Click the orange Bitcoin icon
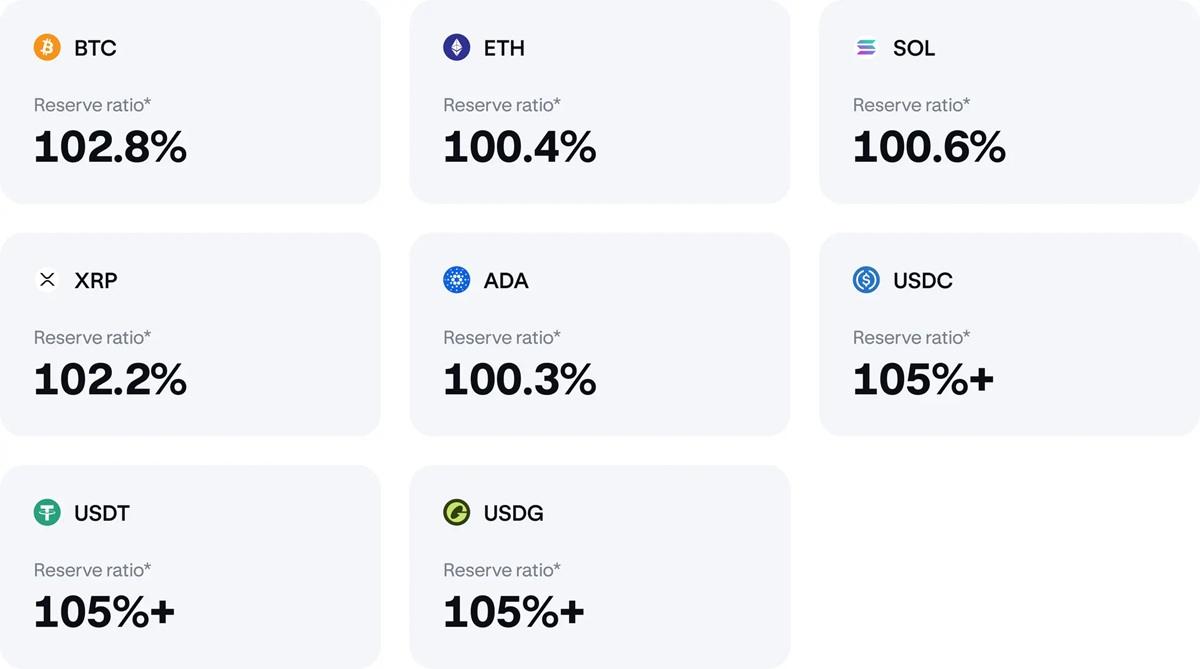This screenshot has height=669, width=1200. point(47,47)
